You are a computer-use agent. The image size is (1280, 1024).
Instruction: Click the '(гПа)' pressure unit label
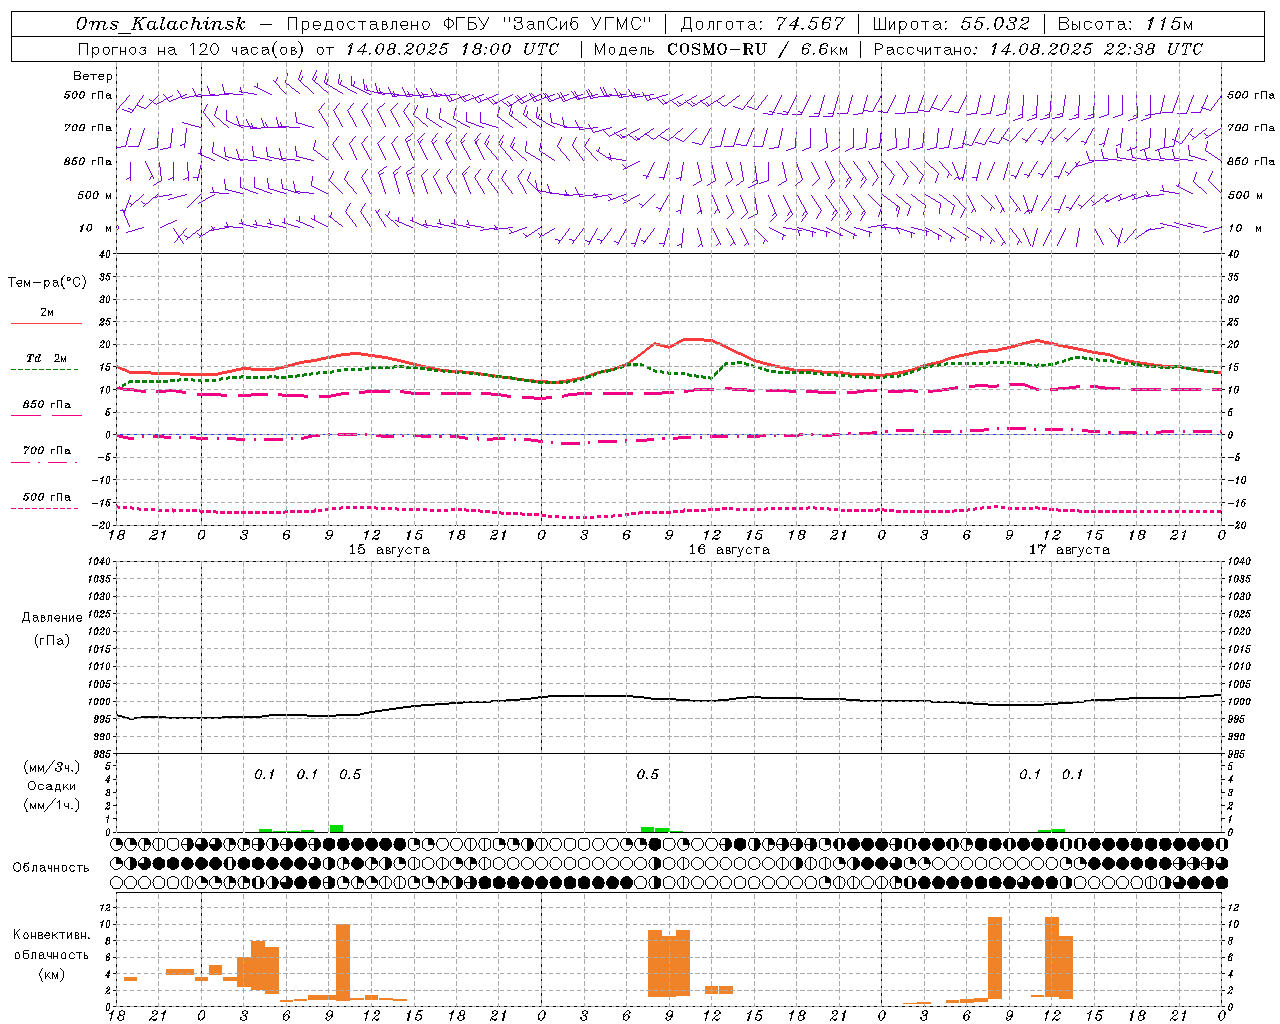[x=52, y=640]
